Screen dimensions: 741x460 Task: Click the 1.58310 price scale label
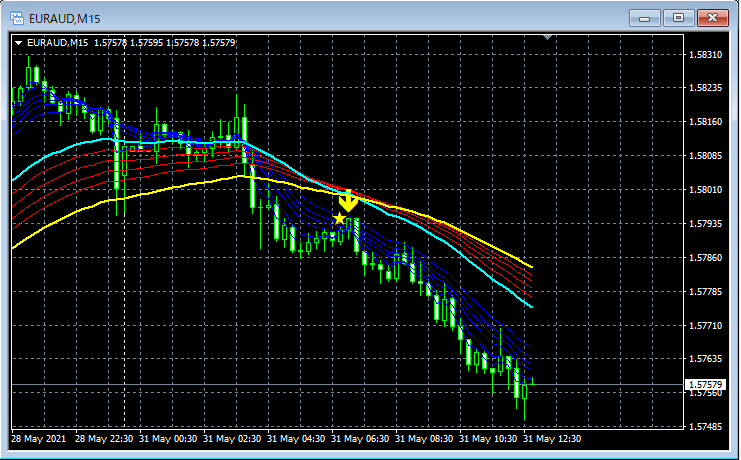point(706,55)
